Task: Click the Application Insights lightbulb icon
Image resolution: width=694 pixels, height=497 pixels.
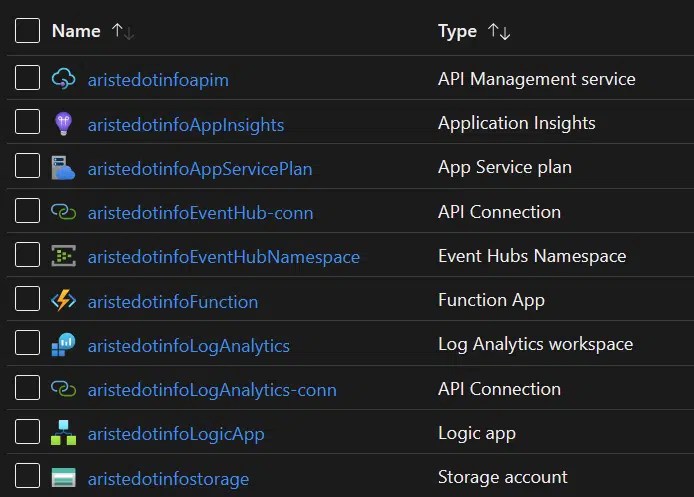Action: click(63, 124)
